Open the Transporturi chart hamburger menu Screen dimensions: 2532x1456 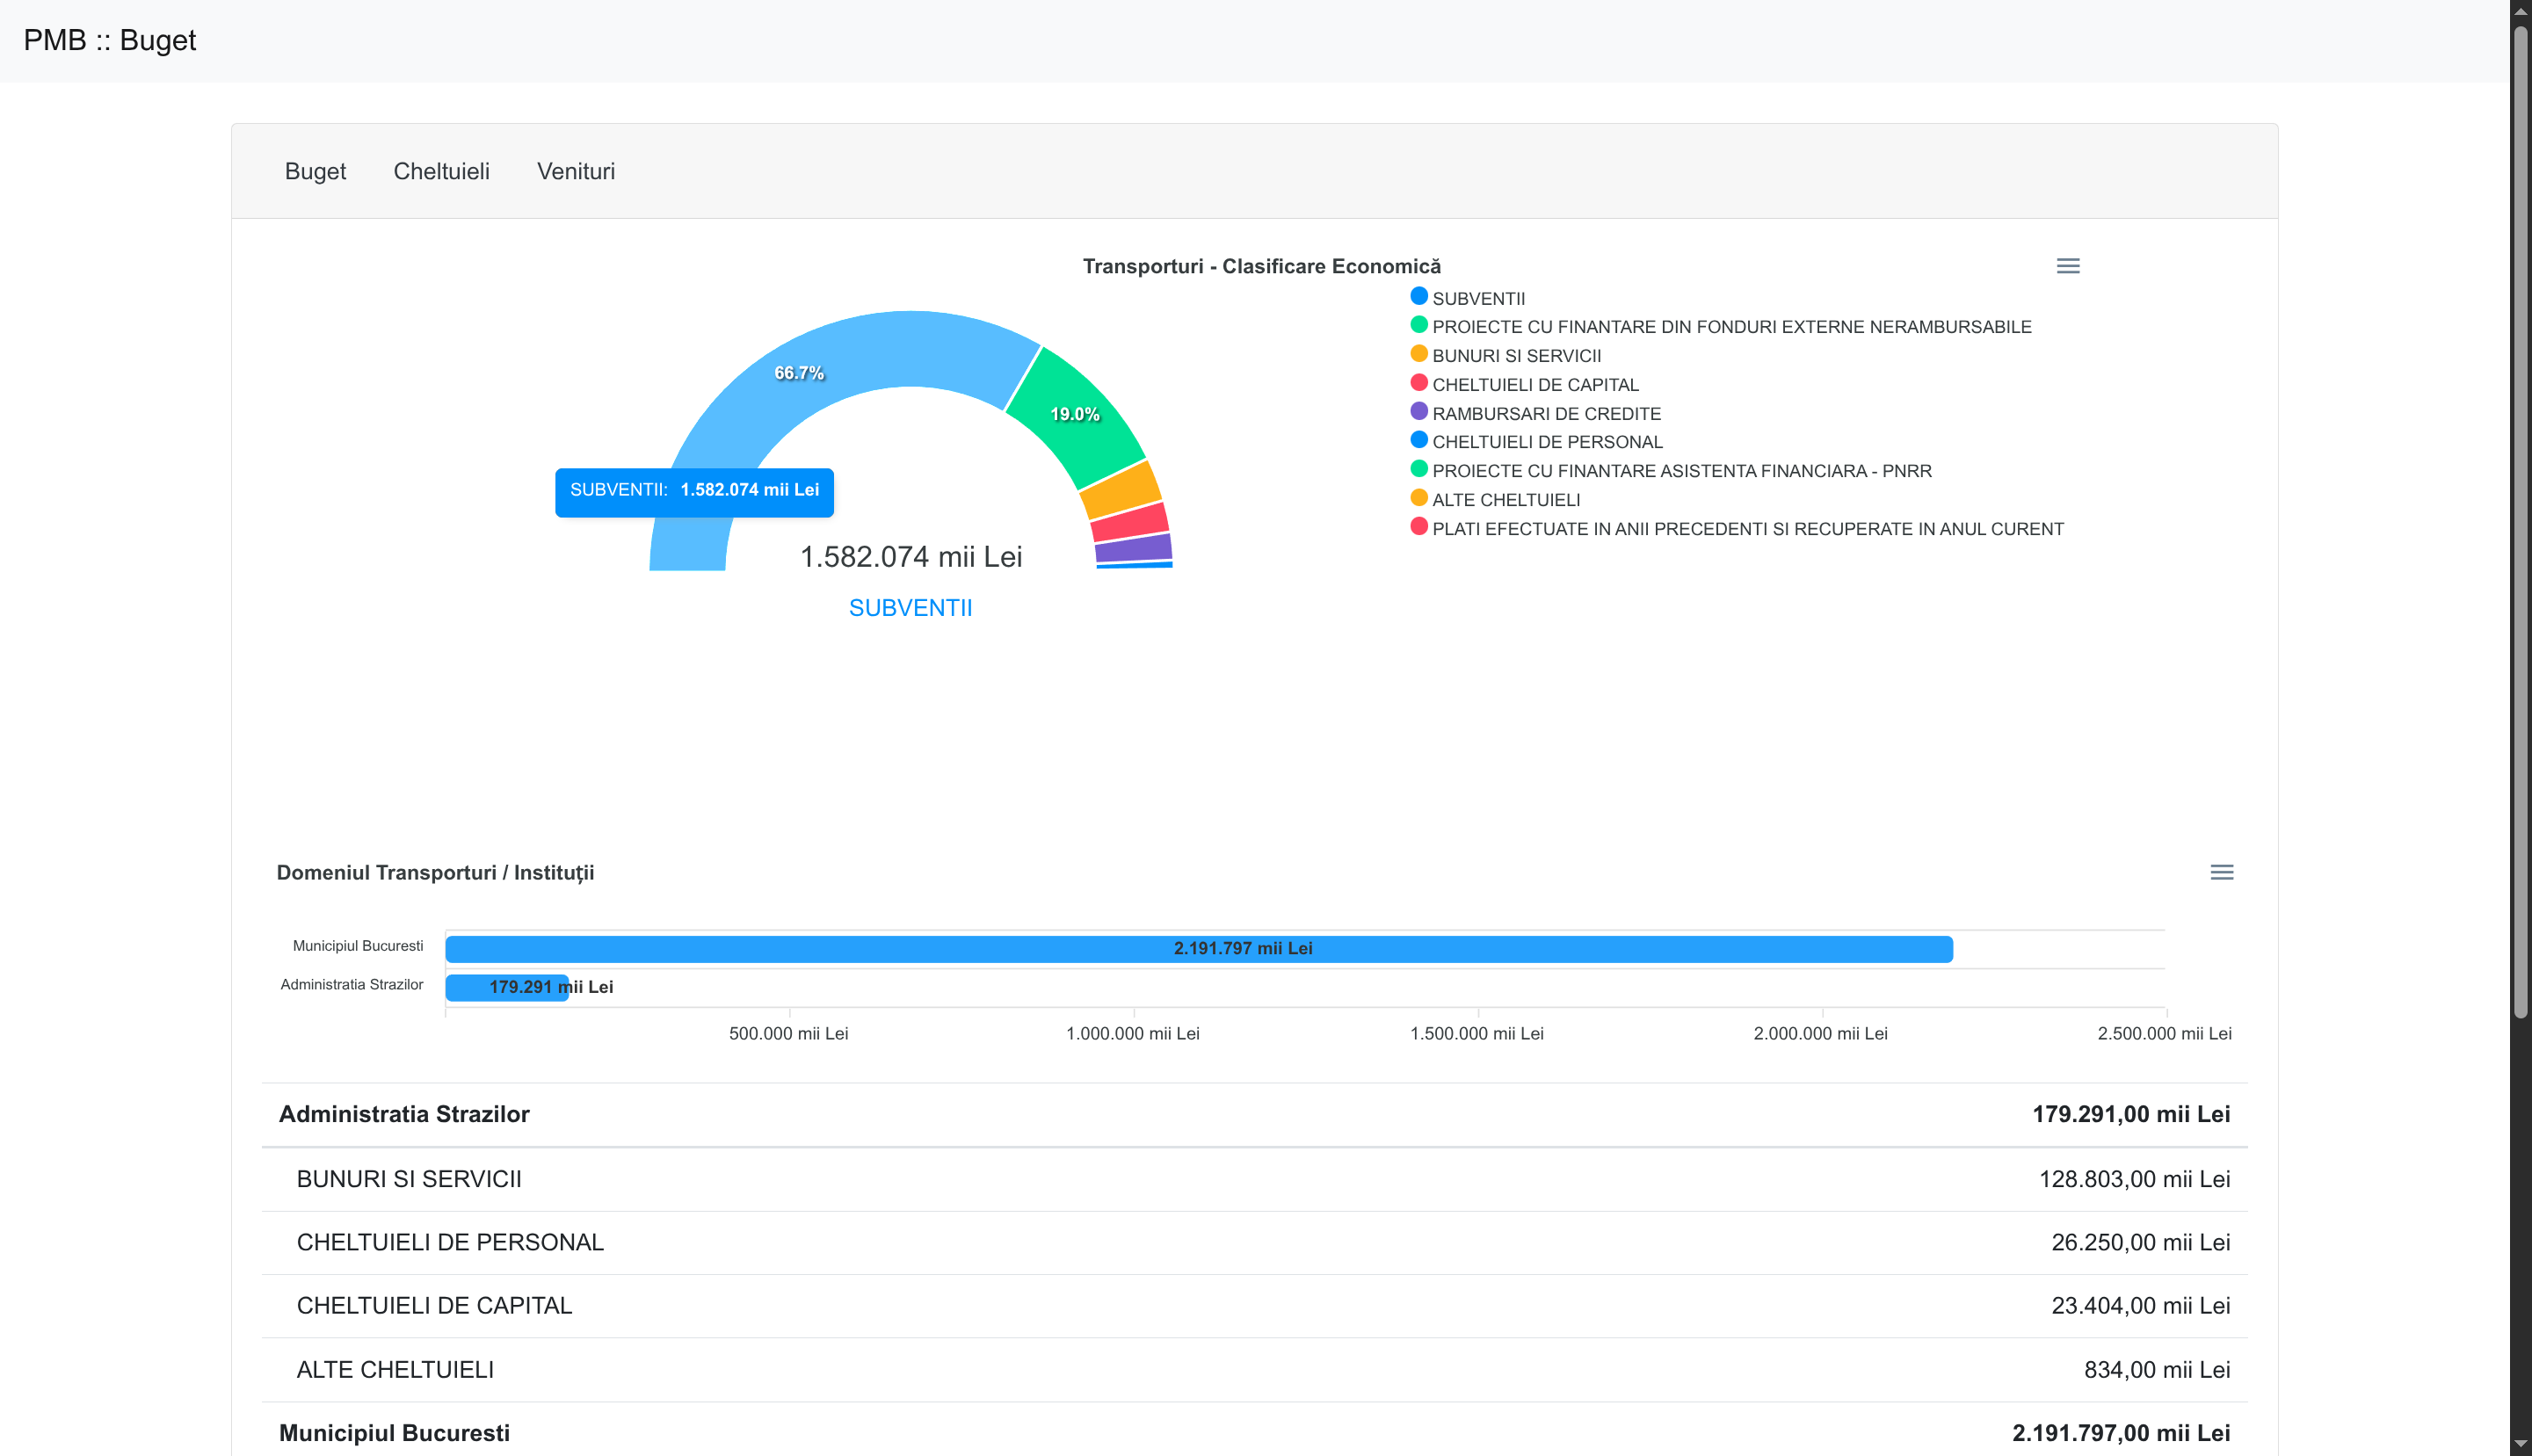click(x=2067, y=266)
